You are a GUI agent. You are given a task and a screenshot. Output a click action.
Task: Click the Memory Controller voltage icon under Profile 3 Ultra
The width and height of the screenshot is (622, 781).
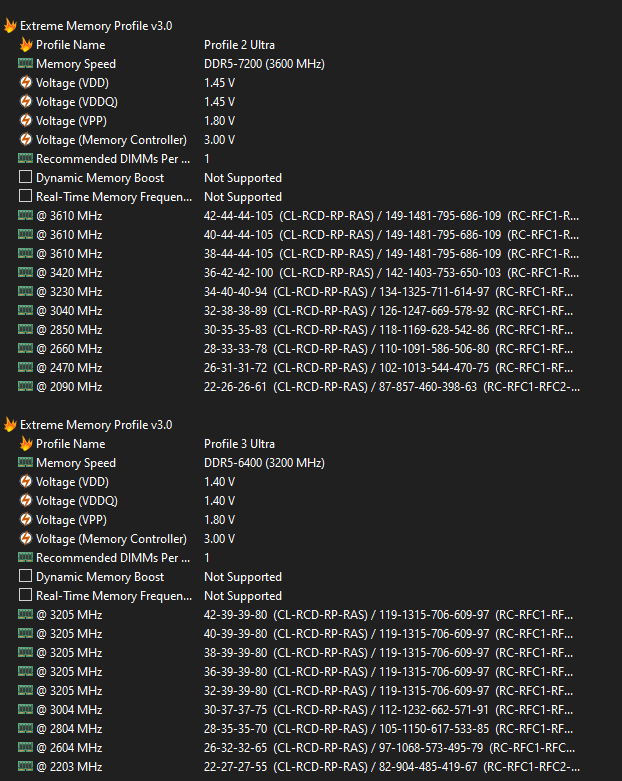click(x=25, y=538)
